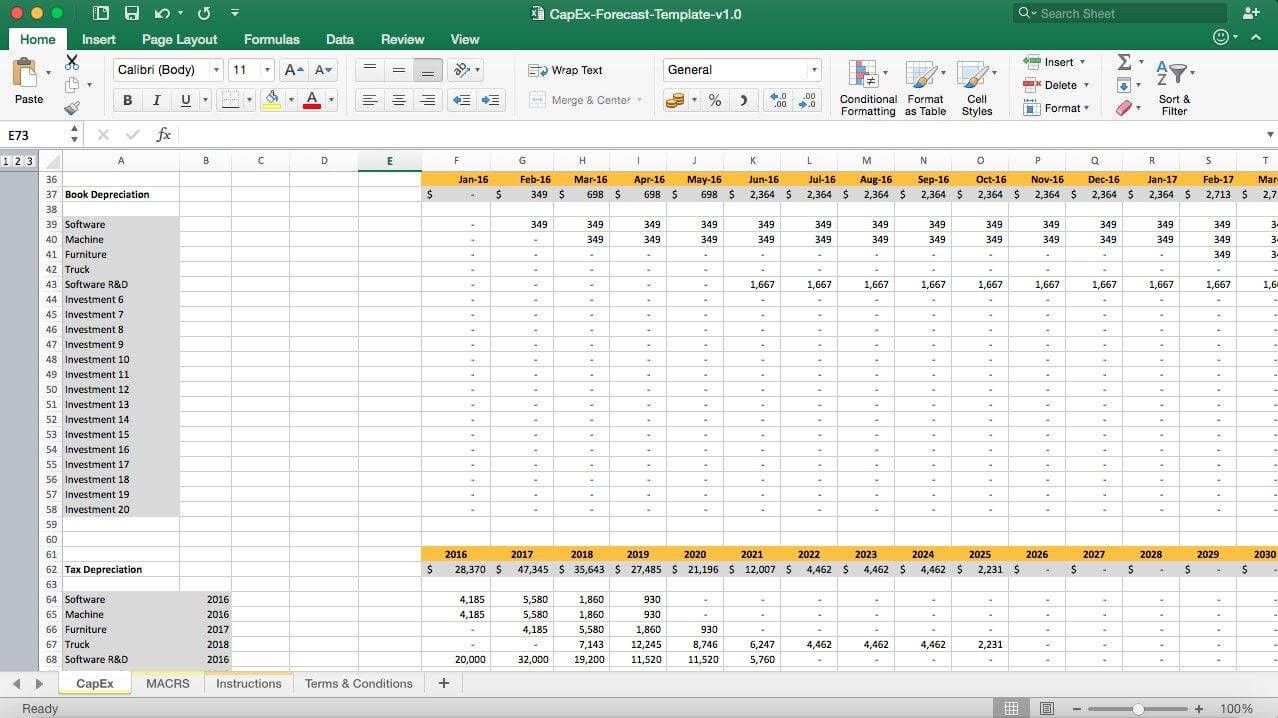Screen dimensions: 1278x718
Task: Add a new sheet with plus button
Action: click(444, 684)
